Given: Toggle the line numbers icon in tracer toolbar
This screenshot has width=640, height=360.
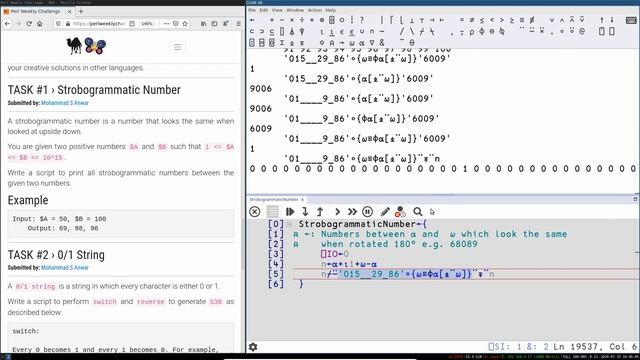Looking at the screenshot, I should [272, 211].
